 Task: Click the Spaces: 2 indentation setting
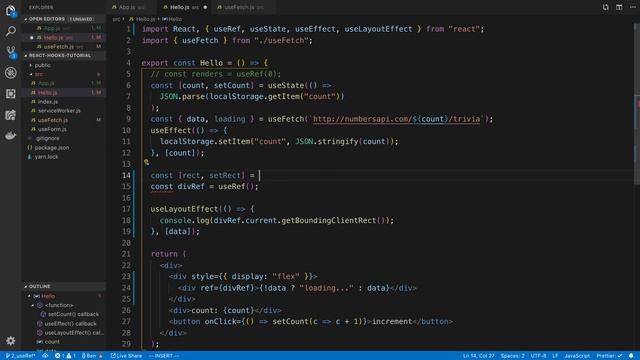(512, 356)
